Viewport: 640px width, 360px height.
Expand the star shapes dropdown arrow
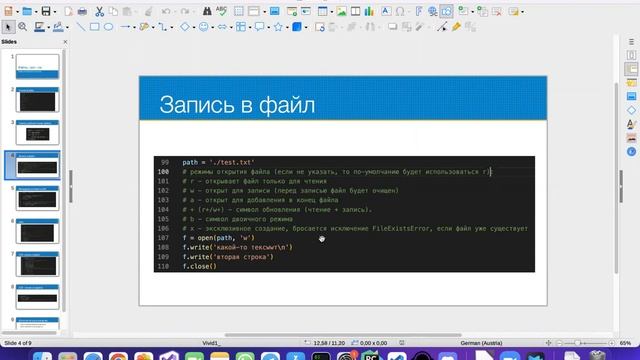pos(287,27)
